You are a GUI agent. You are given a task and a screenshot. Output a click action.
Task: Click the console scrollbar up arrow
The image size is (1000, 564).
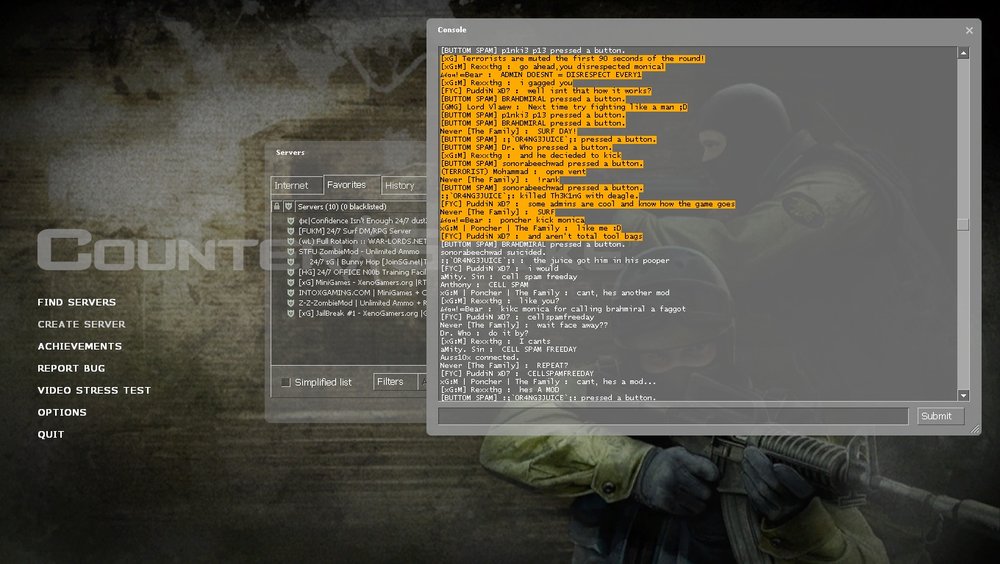963,53
